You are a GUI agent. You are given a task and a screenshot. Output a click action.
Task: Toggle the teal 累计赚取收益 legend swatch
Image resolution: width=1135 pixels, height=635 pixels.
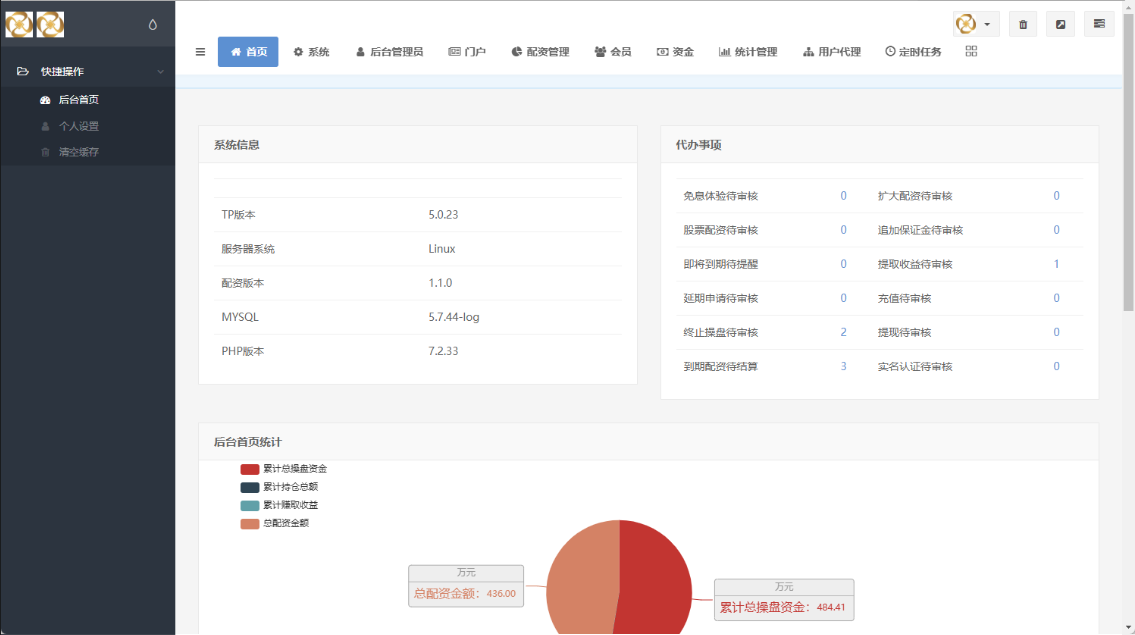coord(250,505)
